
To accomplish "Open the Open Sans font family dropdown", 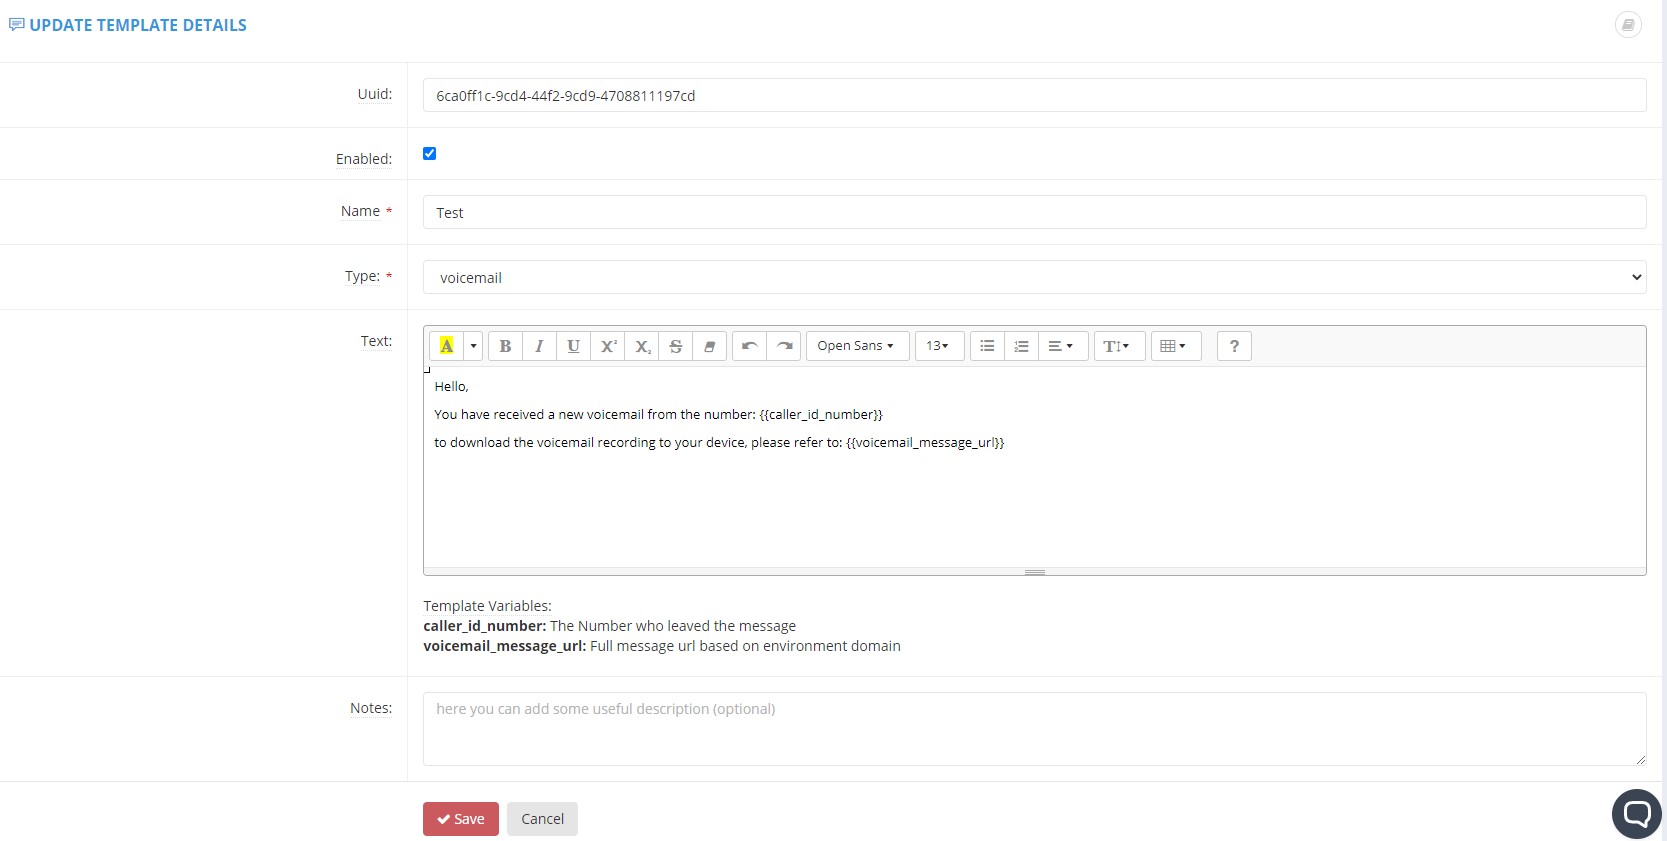I will [x=857, y=346].
